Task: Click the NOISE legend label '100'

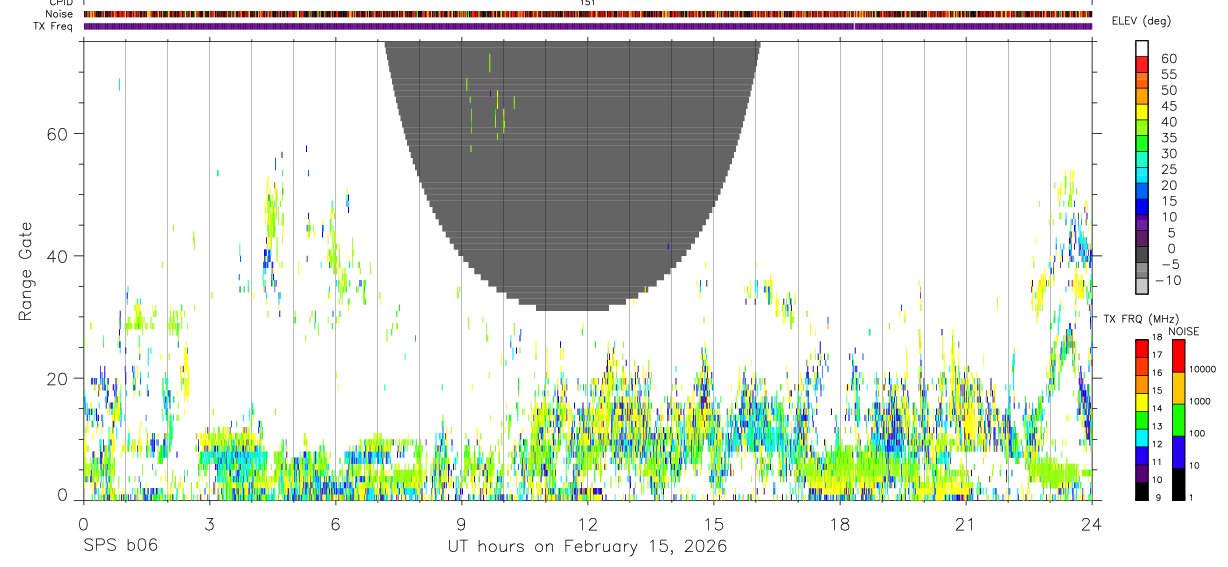Action: tap(1195, 433)
